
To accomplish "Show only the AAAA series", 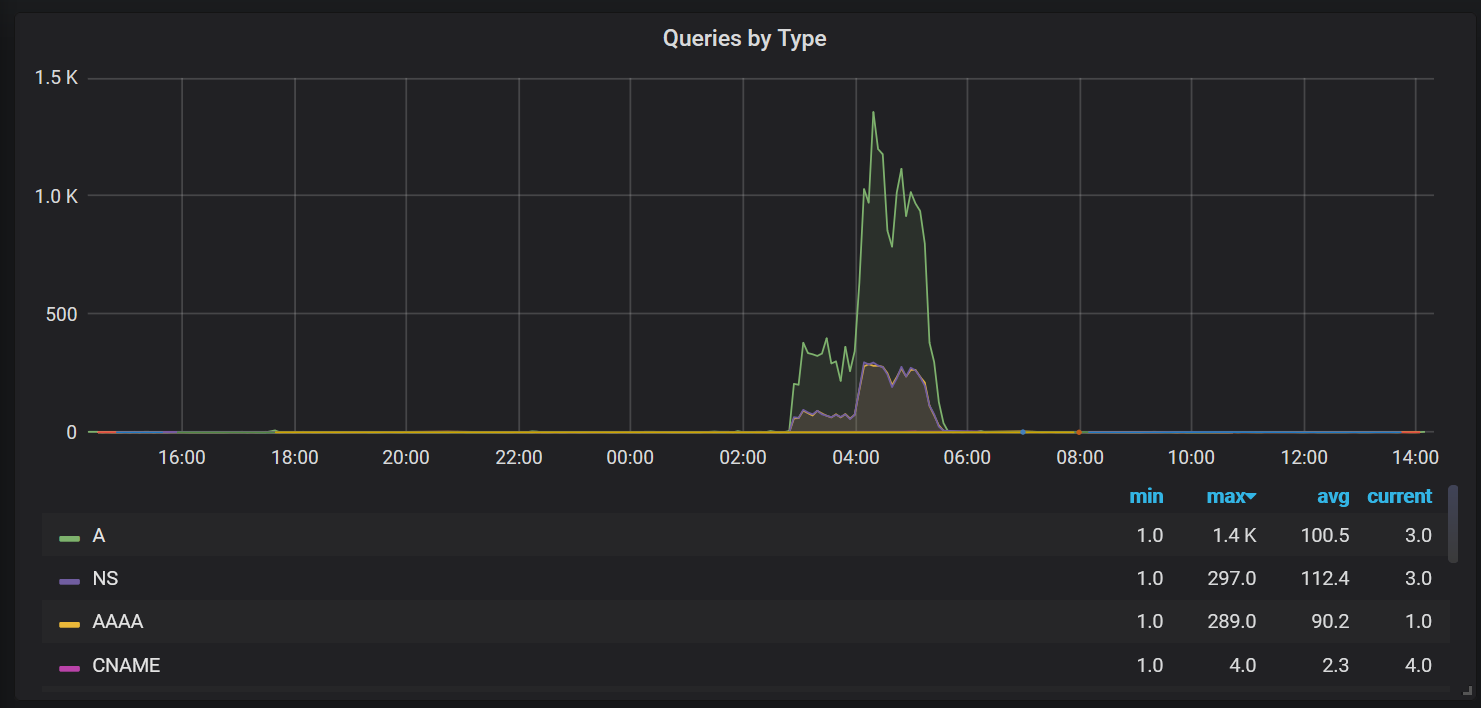I will coord(117,622).
